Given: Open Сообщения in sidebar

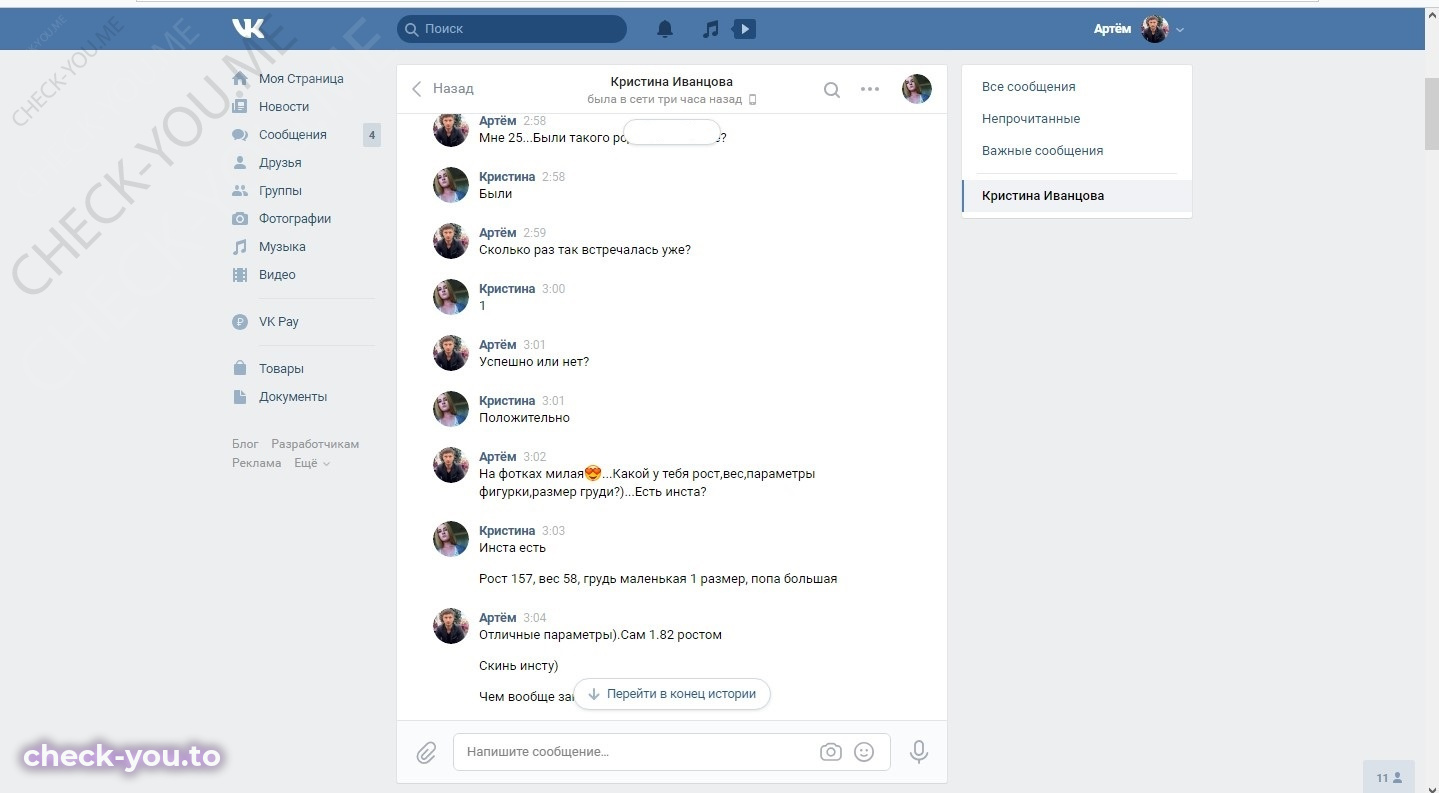Looking at the screenshot, I should pos(293,135).
